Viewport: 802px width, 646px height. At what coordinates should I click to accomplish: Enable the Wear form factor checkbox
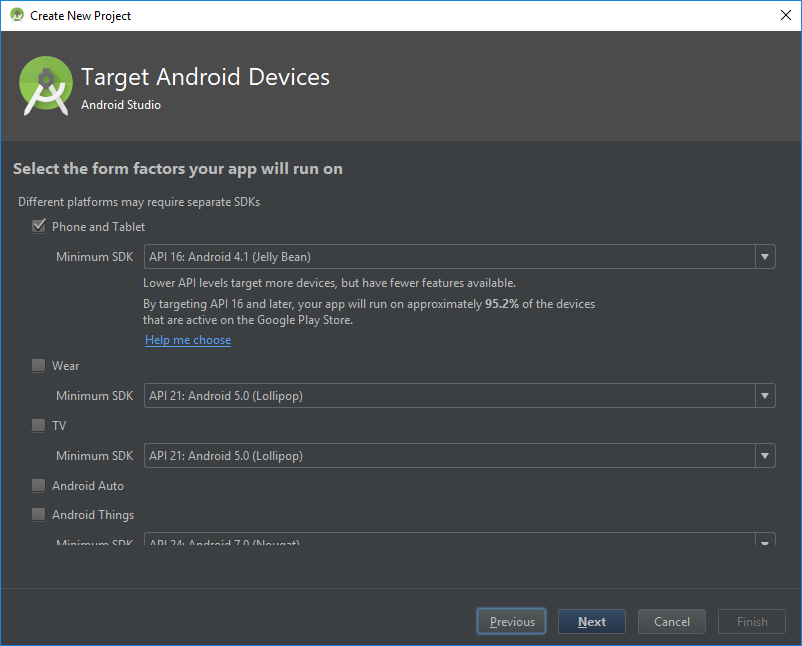(39, 366)
